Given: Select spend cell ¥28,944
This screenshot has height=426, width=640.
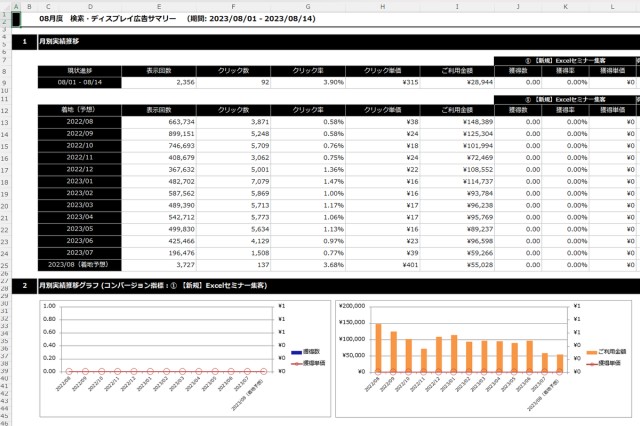Looking at the screenshot, I should click(x=457, y=82).
